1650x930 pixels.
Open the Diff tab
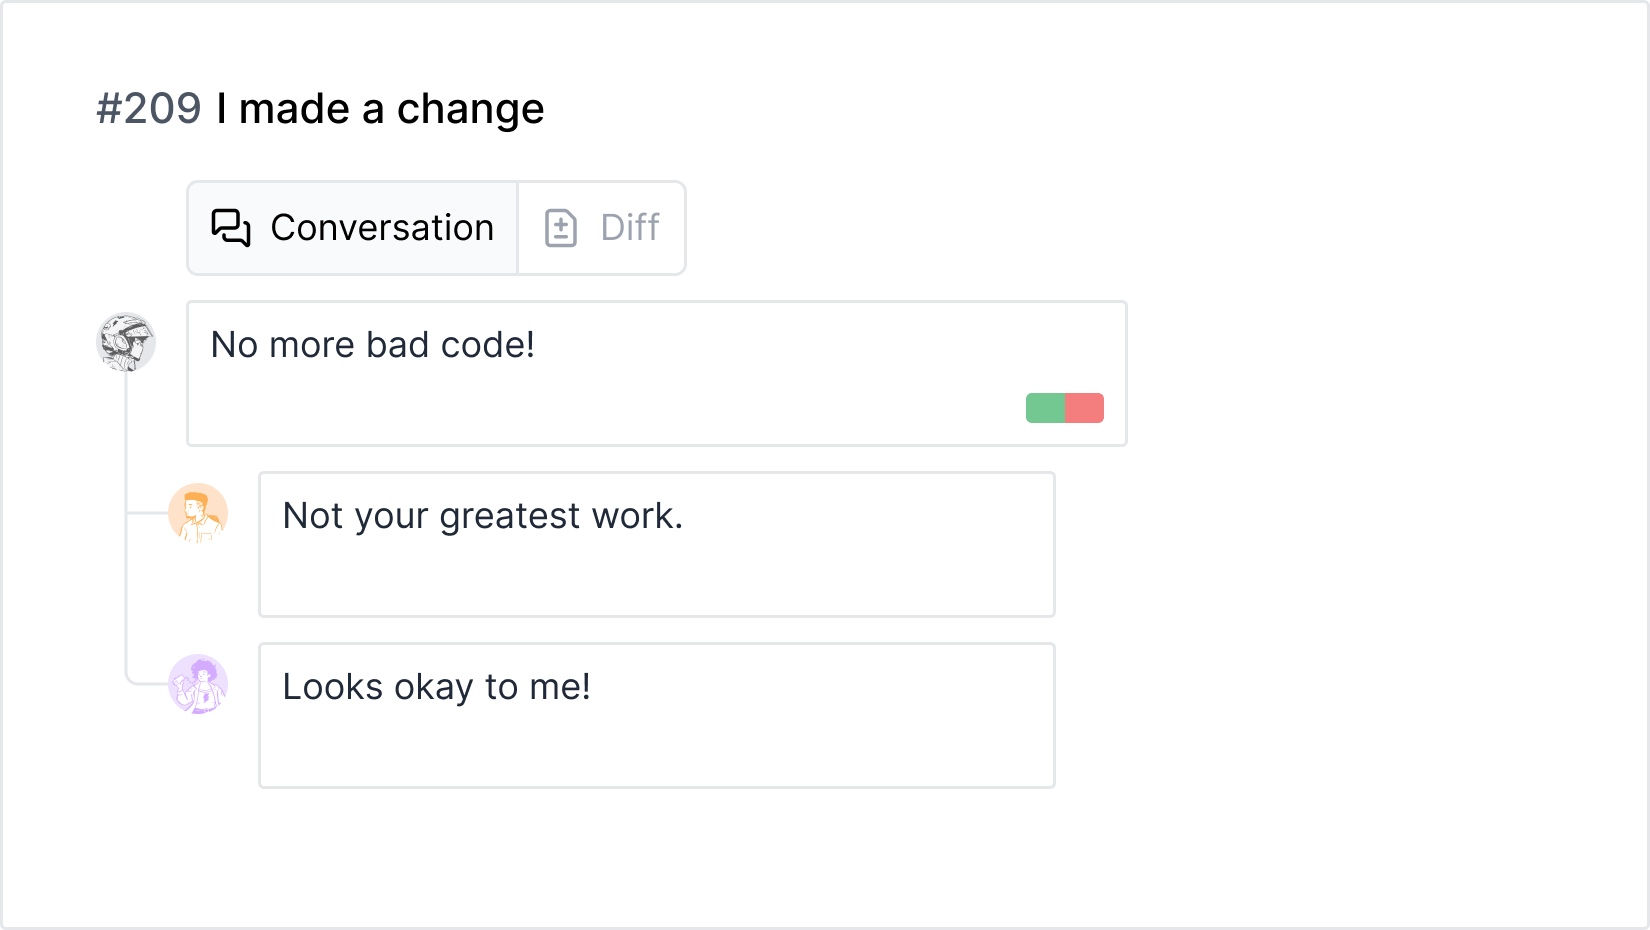click(602, 228)
